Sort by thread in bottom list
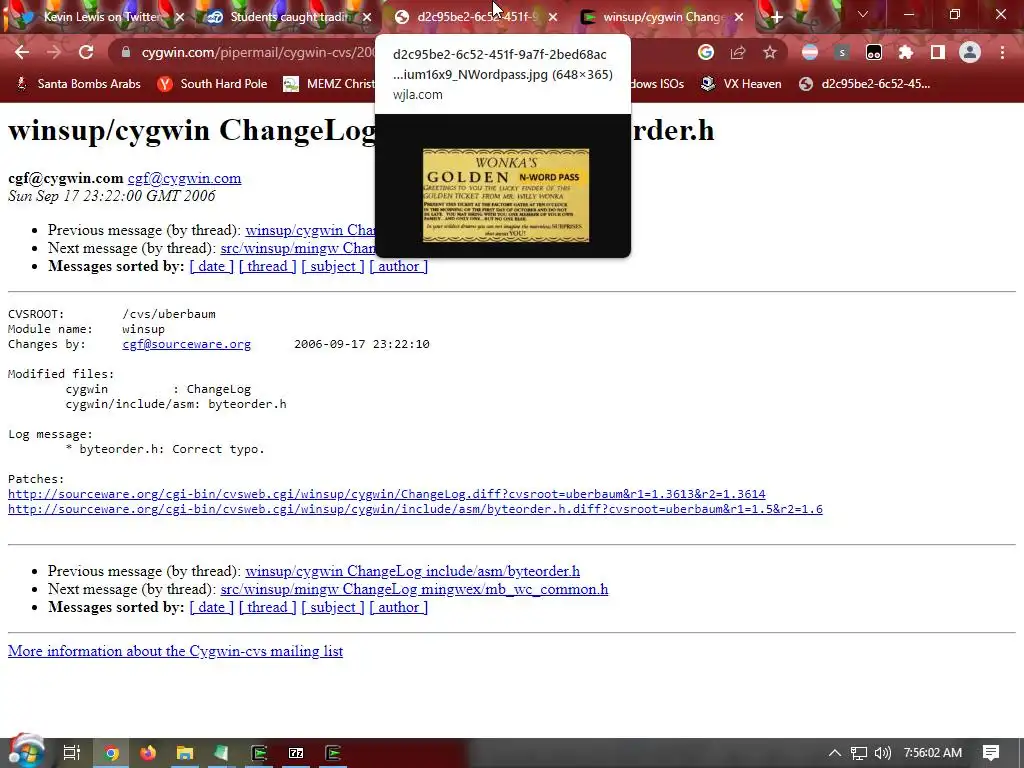This screenshot has width=1024, height=768. (x=267, y=607)
